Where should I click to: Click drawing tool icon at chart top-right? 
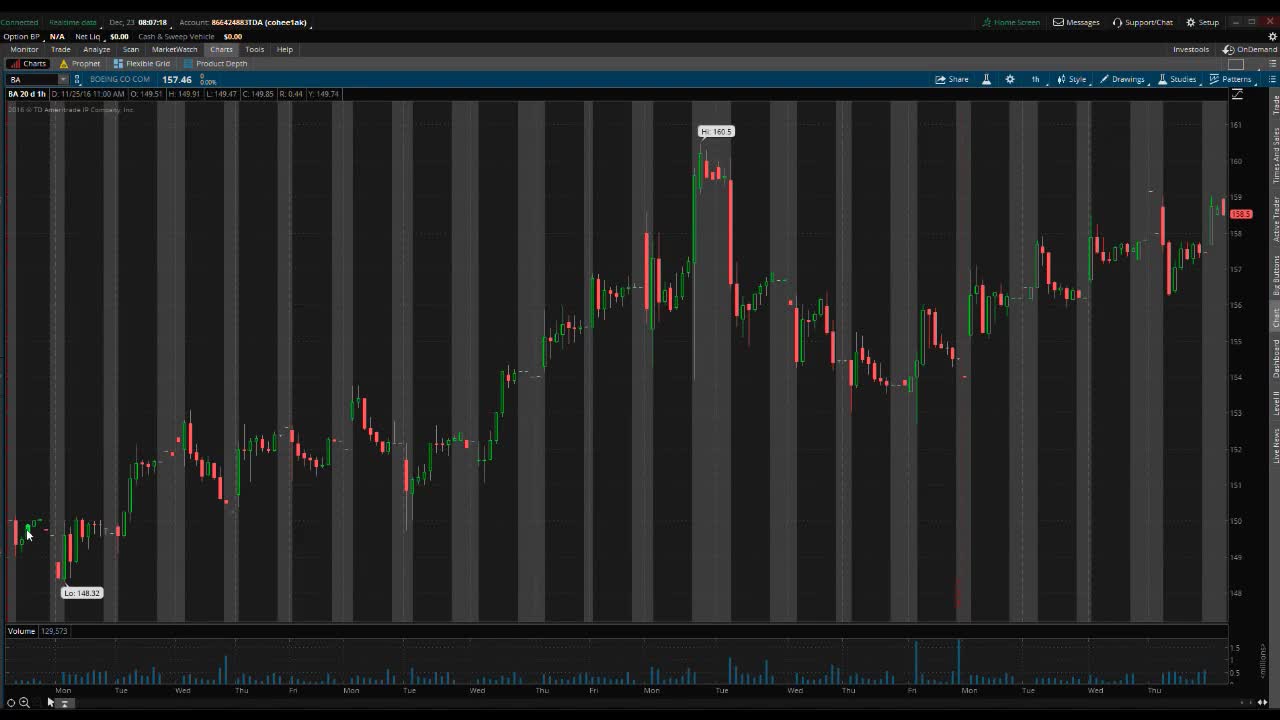1237,94
